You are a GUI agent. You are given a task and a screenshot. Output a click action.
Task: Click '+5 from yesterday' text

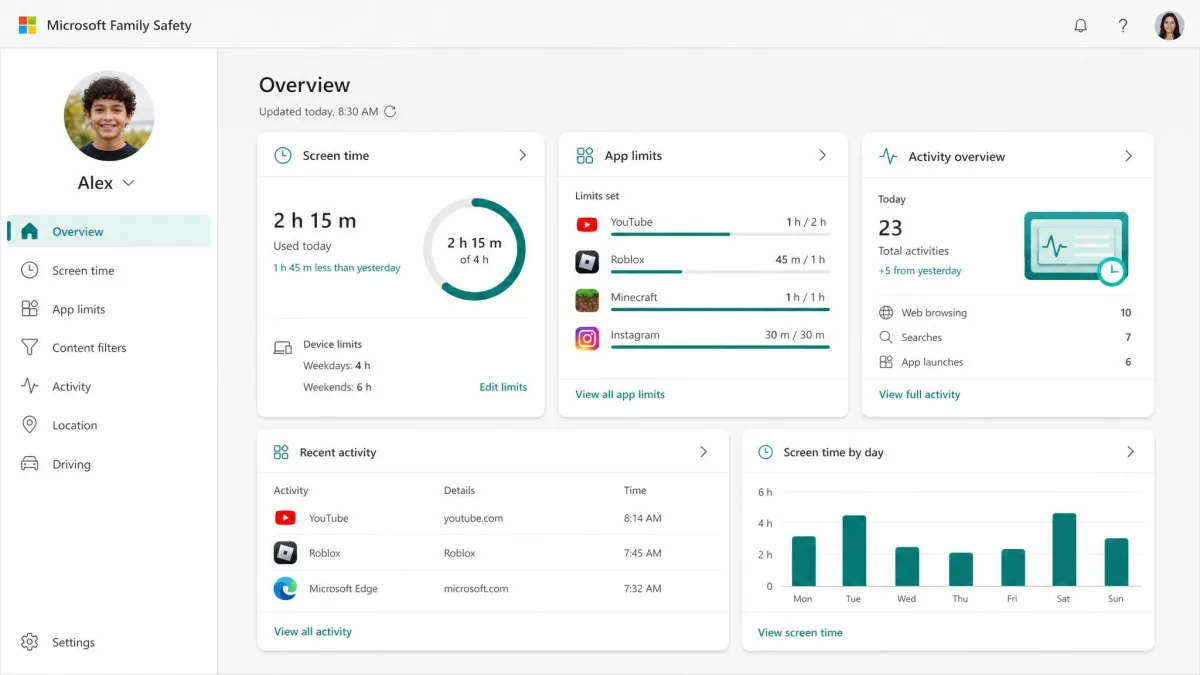point(920,271)
